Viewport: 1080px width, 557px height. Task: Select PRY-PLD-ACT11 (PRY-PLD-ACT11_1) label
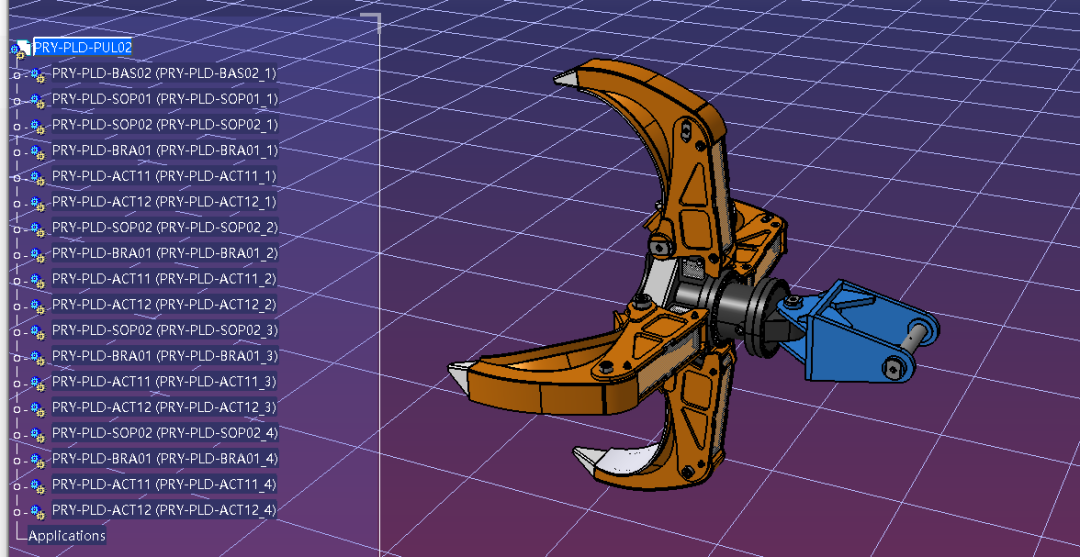pyautogui.click(x=165, y=176)
